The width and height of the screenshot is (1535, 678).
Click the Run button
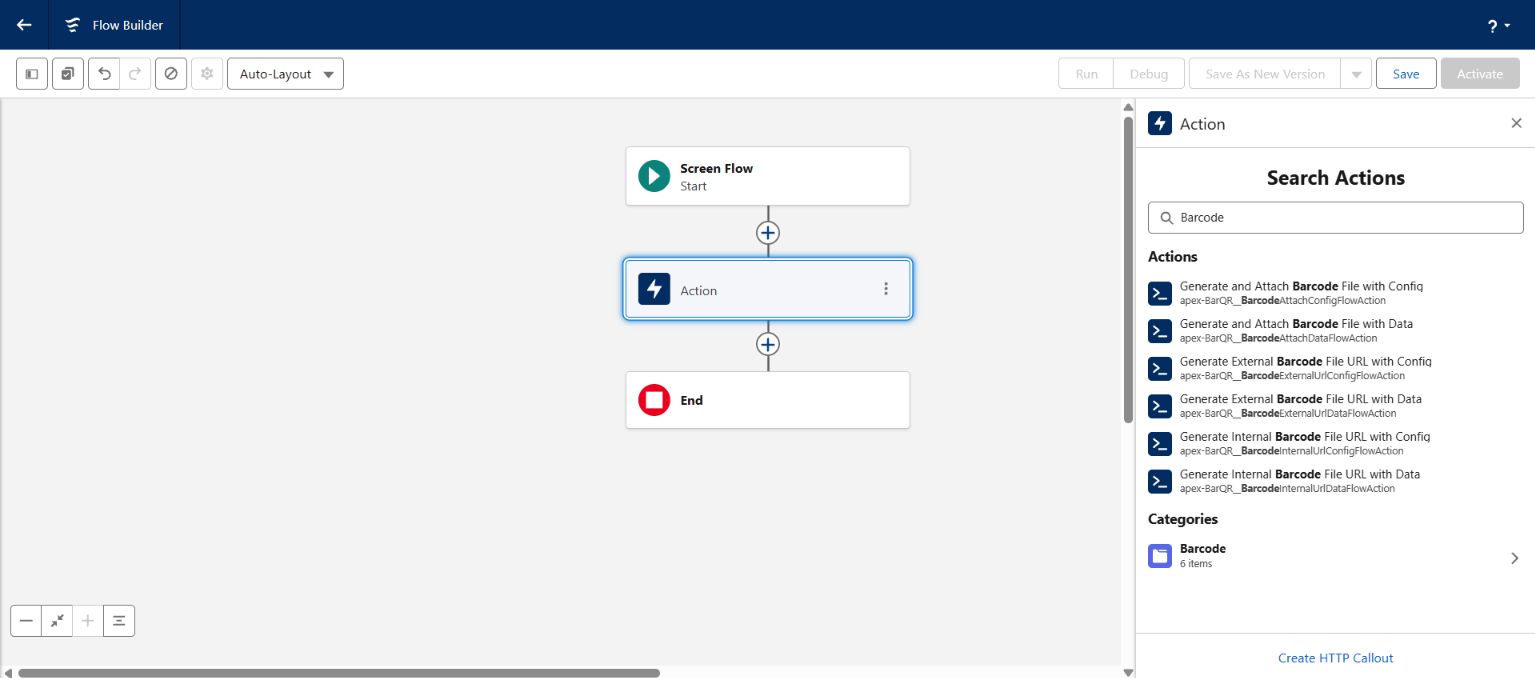(1086, 74)
